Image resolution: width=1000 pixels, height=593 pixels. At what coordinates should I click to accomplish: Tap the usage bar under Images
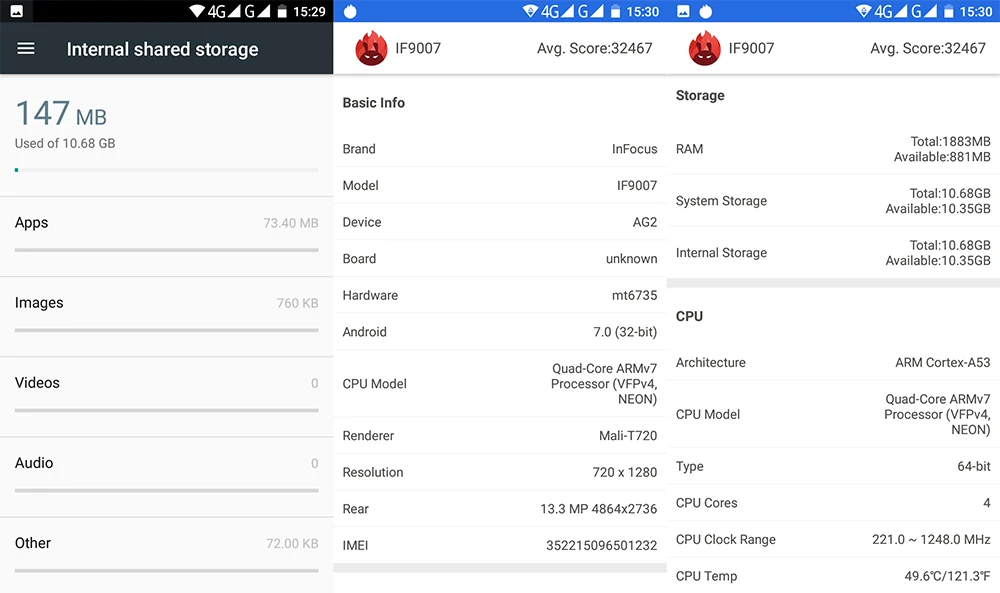click(166, 330)
